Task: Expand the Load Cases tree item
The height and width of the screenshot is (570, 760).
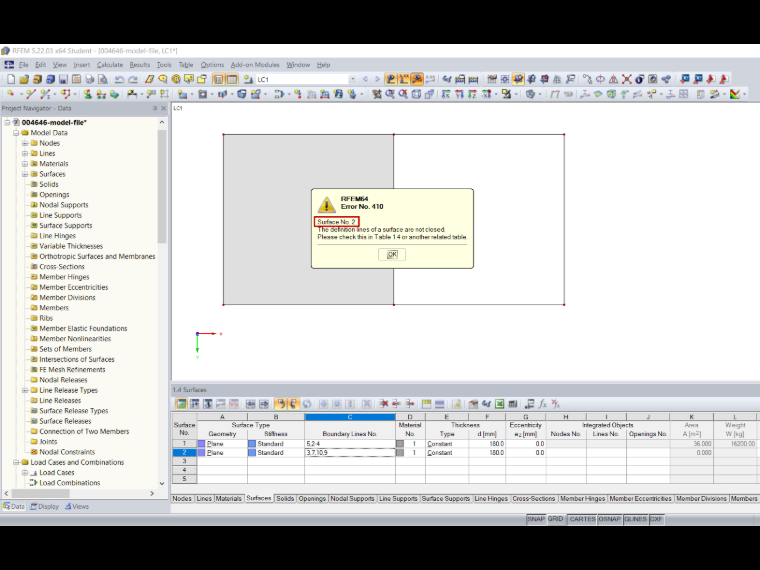Action: [25, 473]
